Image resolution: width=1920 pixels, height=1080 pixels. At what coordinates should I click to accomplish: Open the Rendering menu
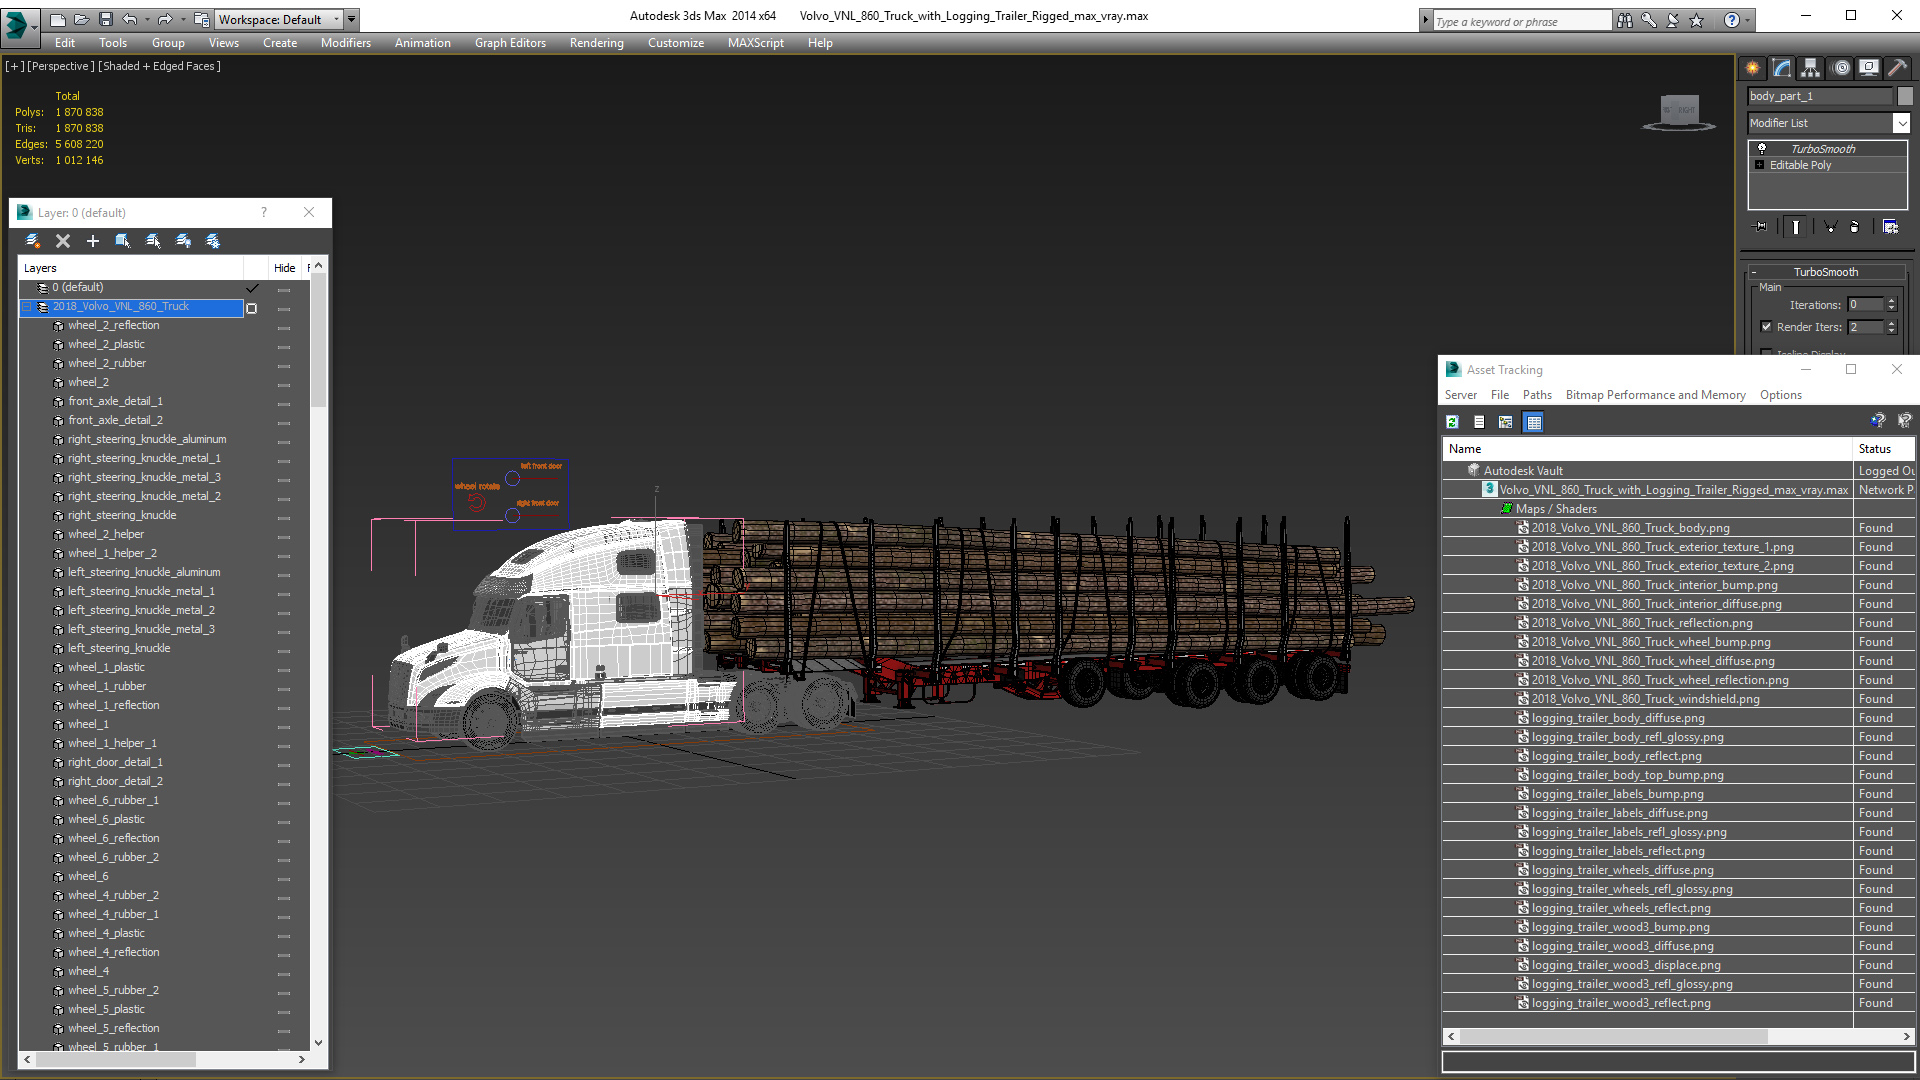tap(596, 43)
